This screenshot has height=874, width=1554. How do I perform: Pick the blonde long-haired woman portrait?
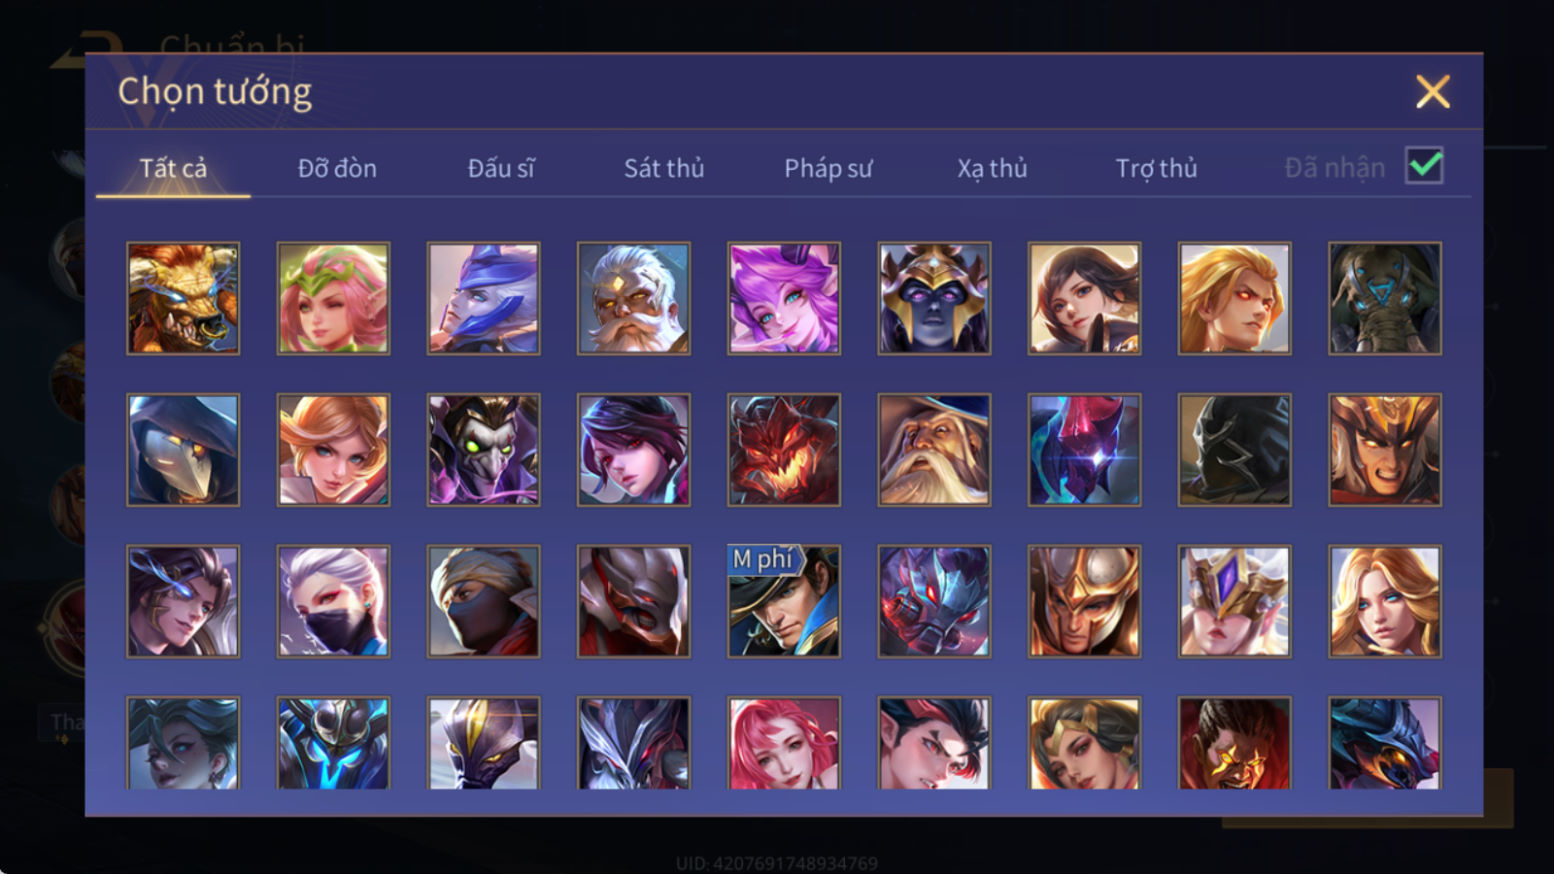(x=1385, y=601)
